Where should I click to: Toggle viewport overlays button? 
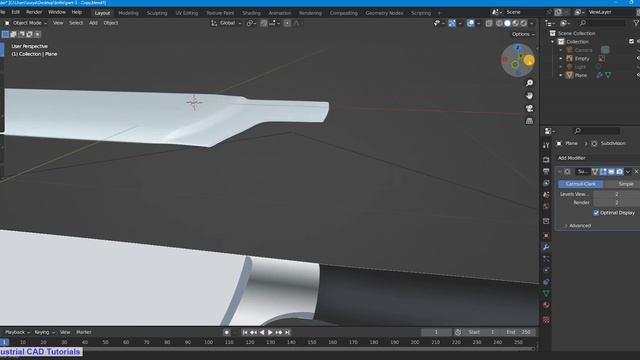tap(471, 23)
